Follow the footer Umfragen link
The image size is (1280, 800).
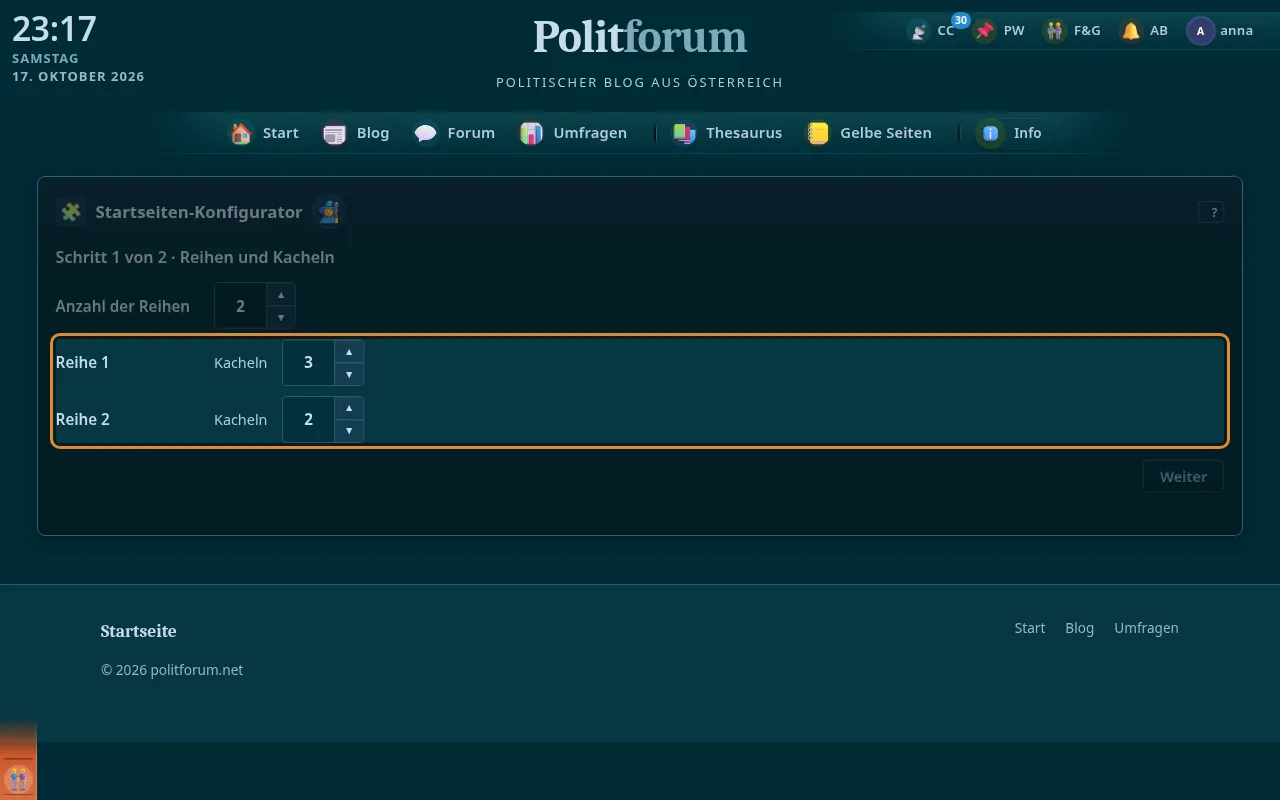pos(1146,628)
